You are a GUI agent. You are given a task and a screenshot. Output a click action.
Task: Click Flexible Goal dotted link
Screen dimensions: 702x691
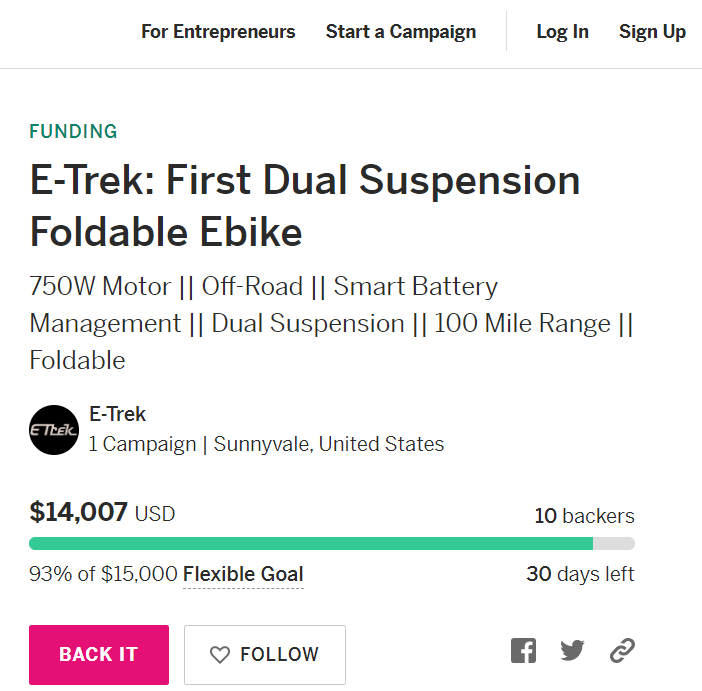[x=243, y=575]
